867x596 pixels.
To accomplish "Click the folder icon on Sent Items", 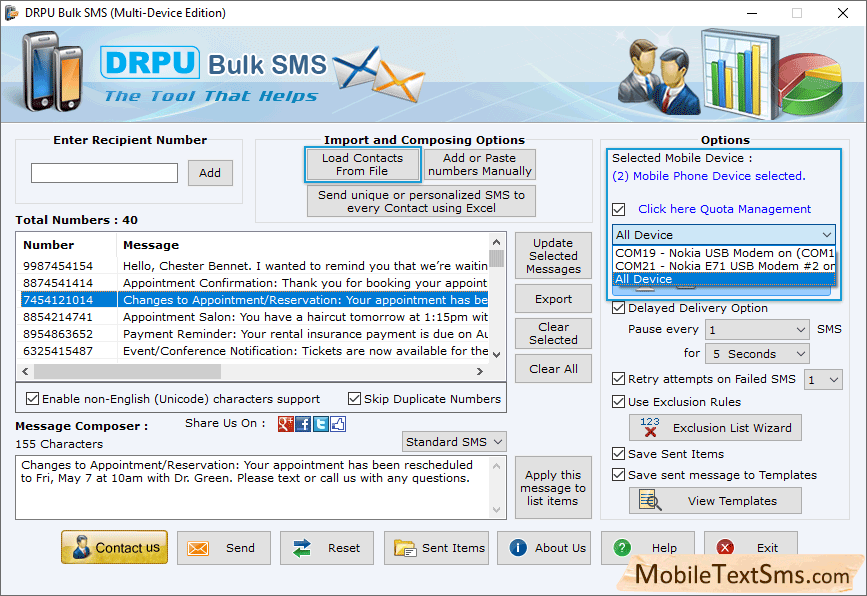I will 405,548.
